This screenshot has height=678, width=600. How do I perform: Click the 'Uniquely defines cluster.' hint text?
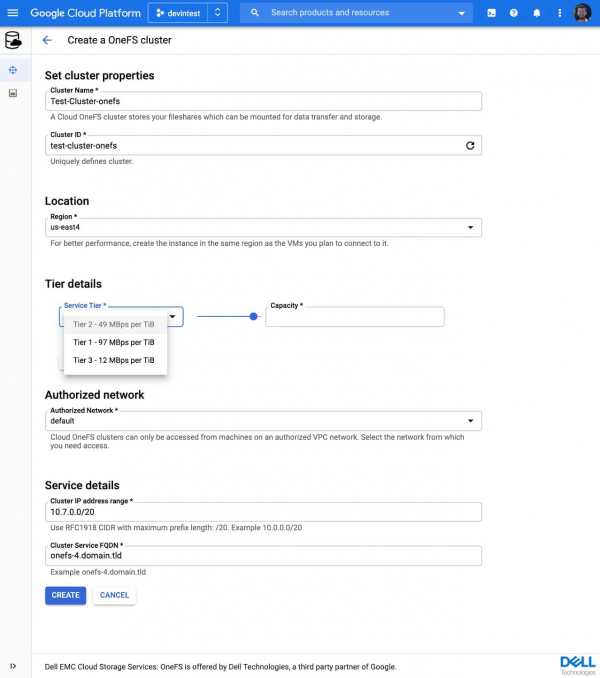(x=92, y=161)
